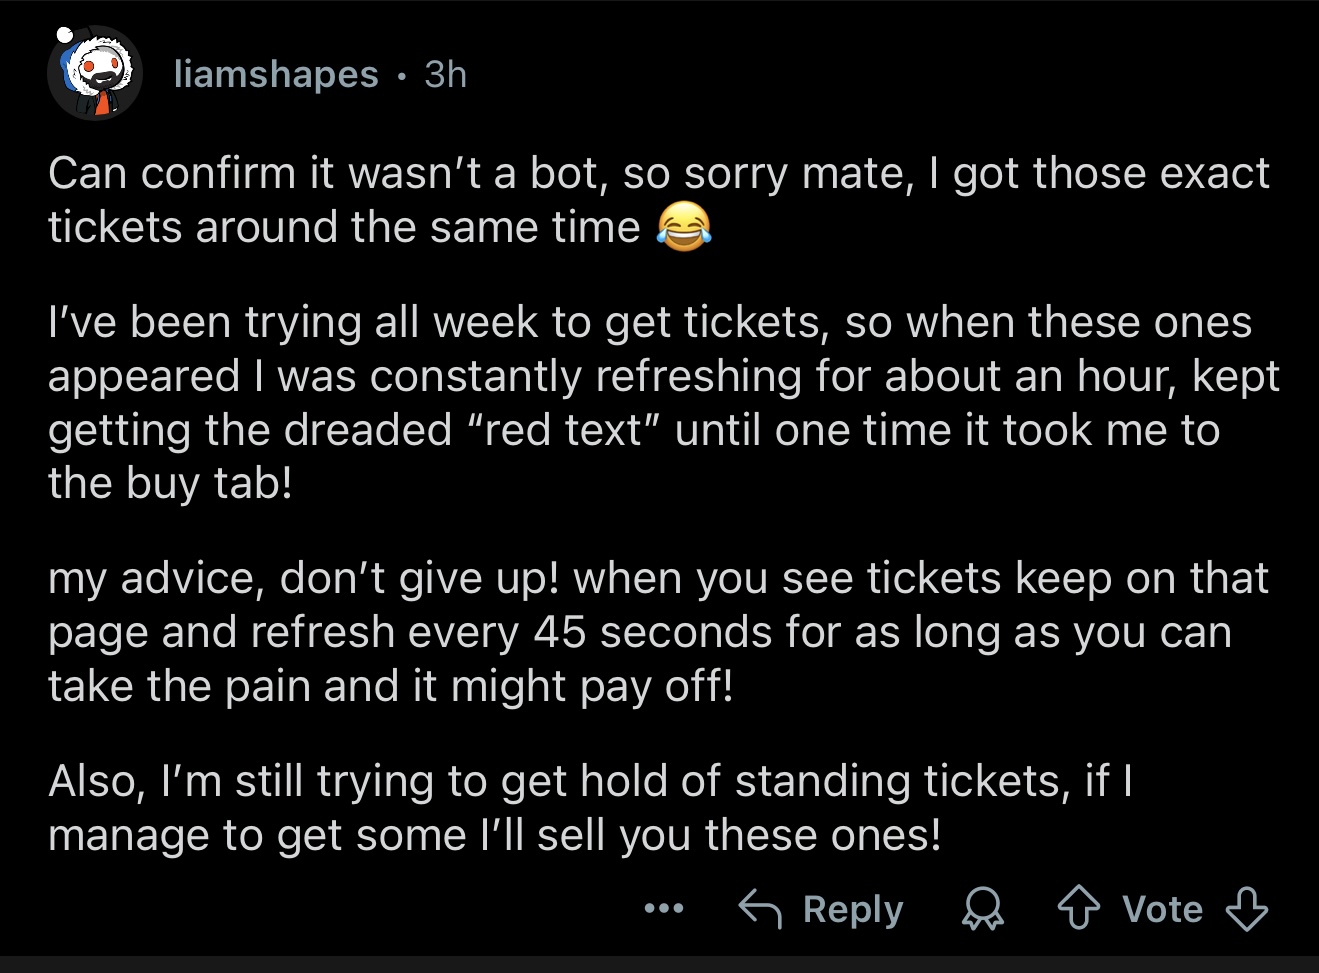Click the gray divider strip below the comment
The image size is (1319, 973).
click(659, 965)
